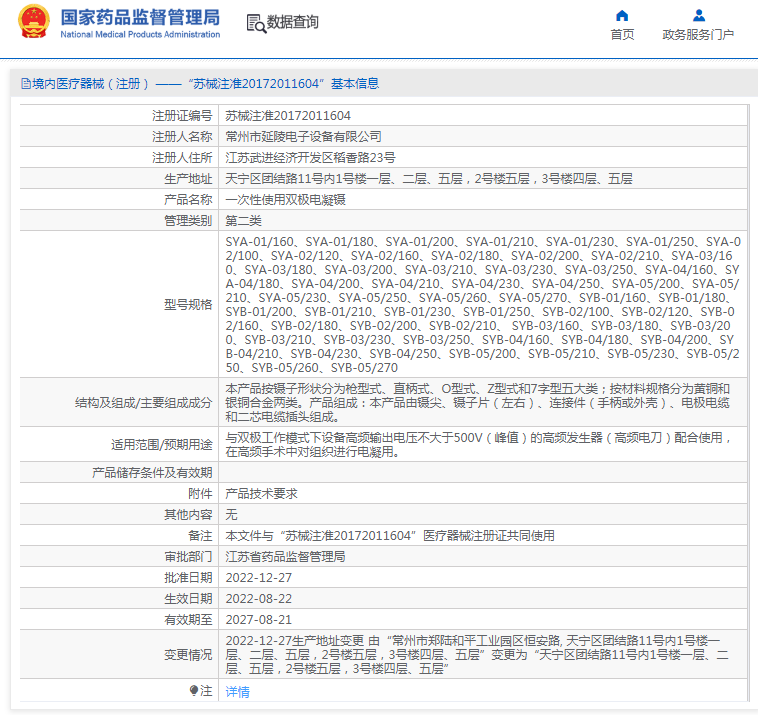Open the 数据查询 search icon
758x715 pixels.
pos(256,23)
